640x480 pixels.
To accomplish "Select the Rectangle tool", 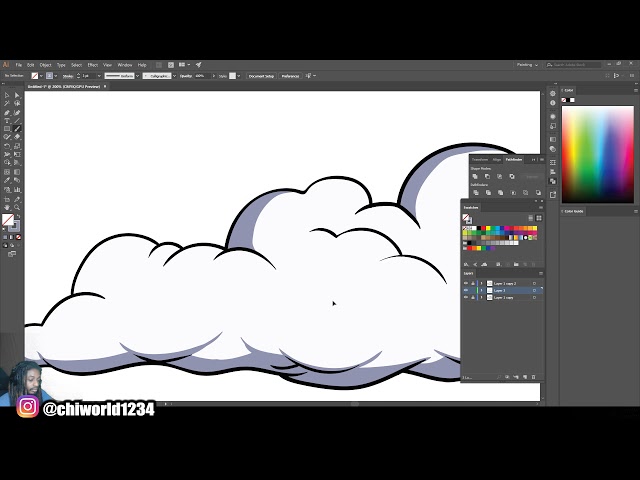I will tap(7, 129).
